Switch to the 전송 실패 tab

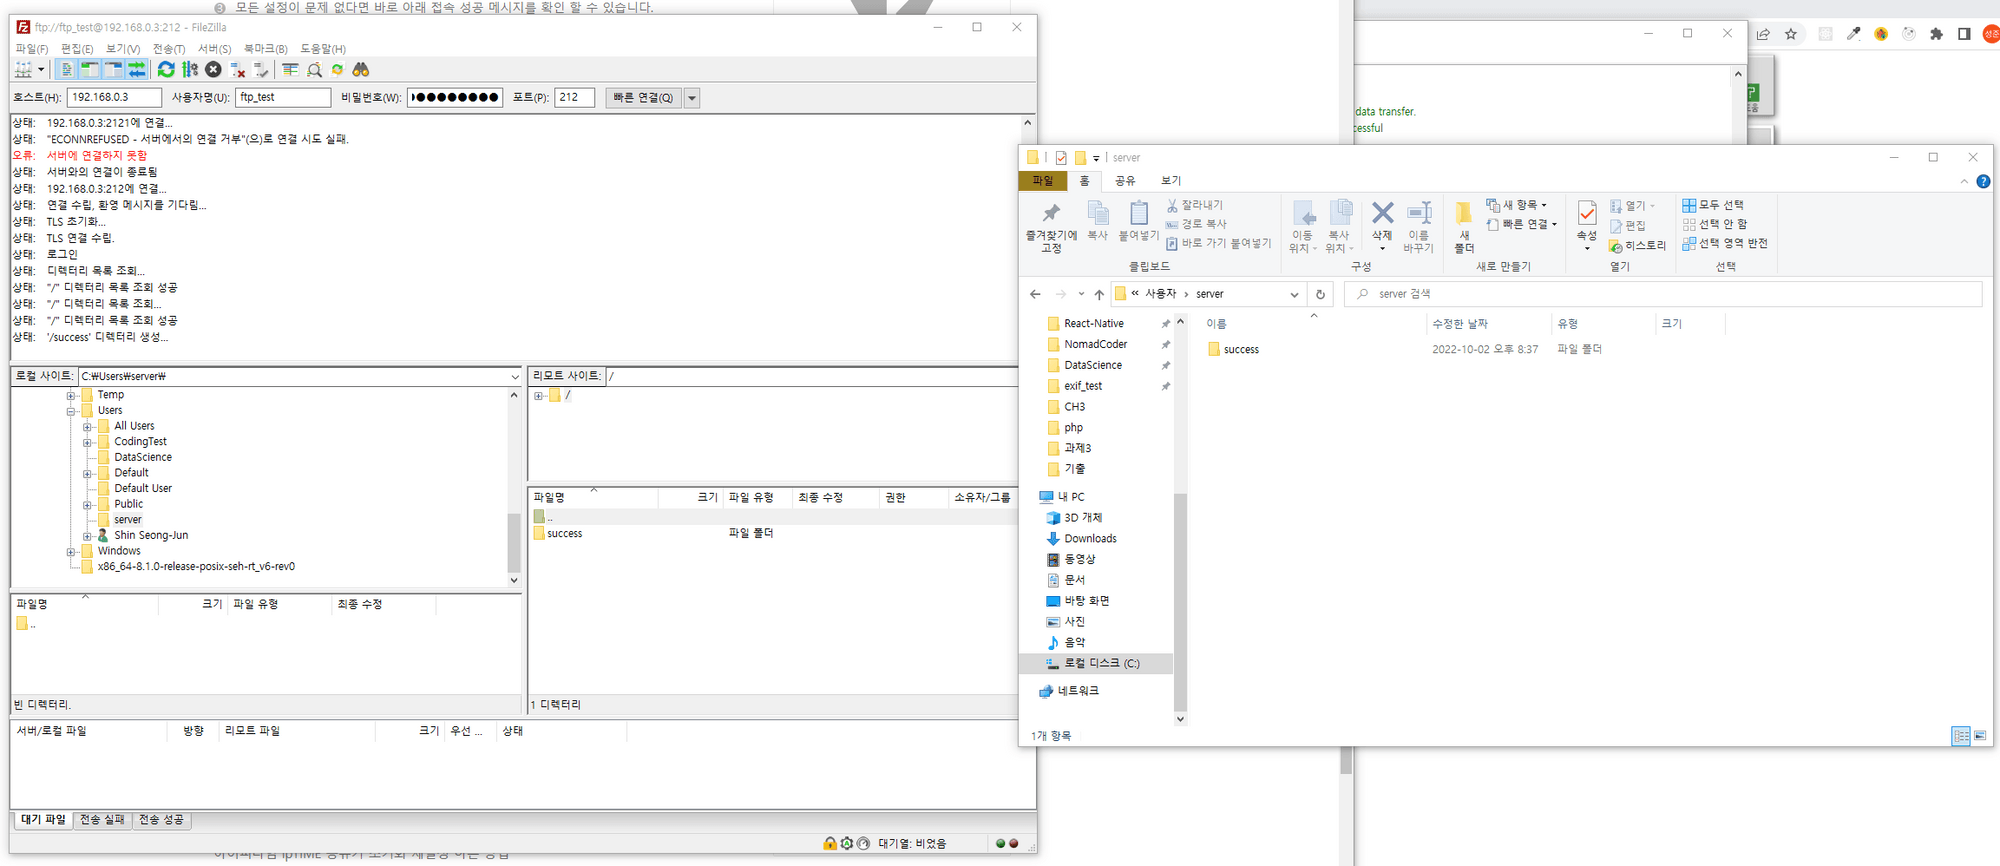tap(102, 820)
